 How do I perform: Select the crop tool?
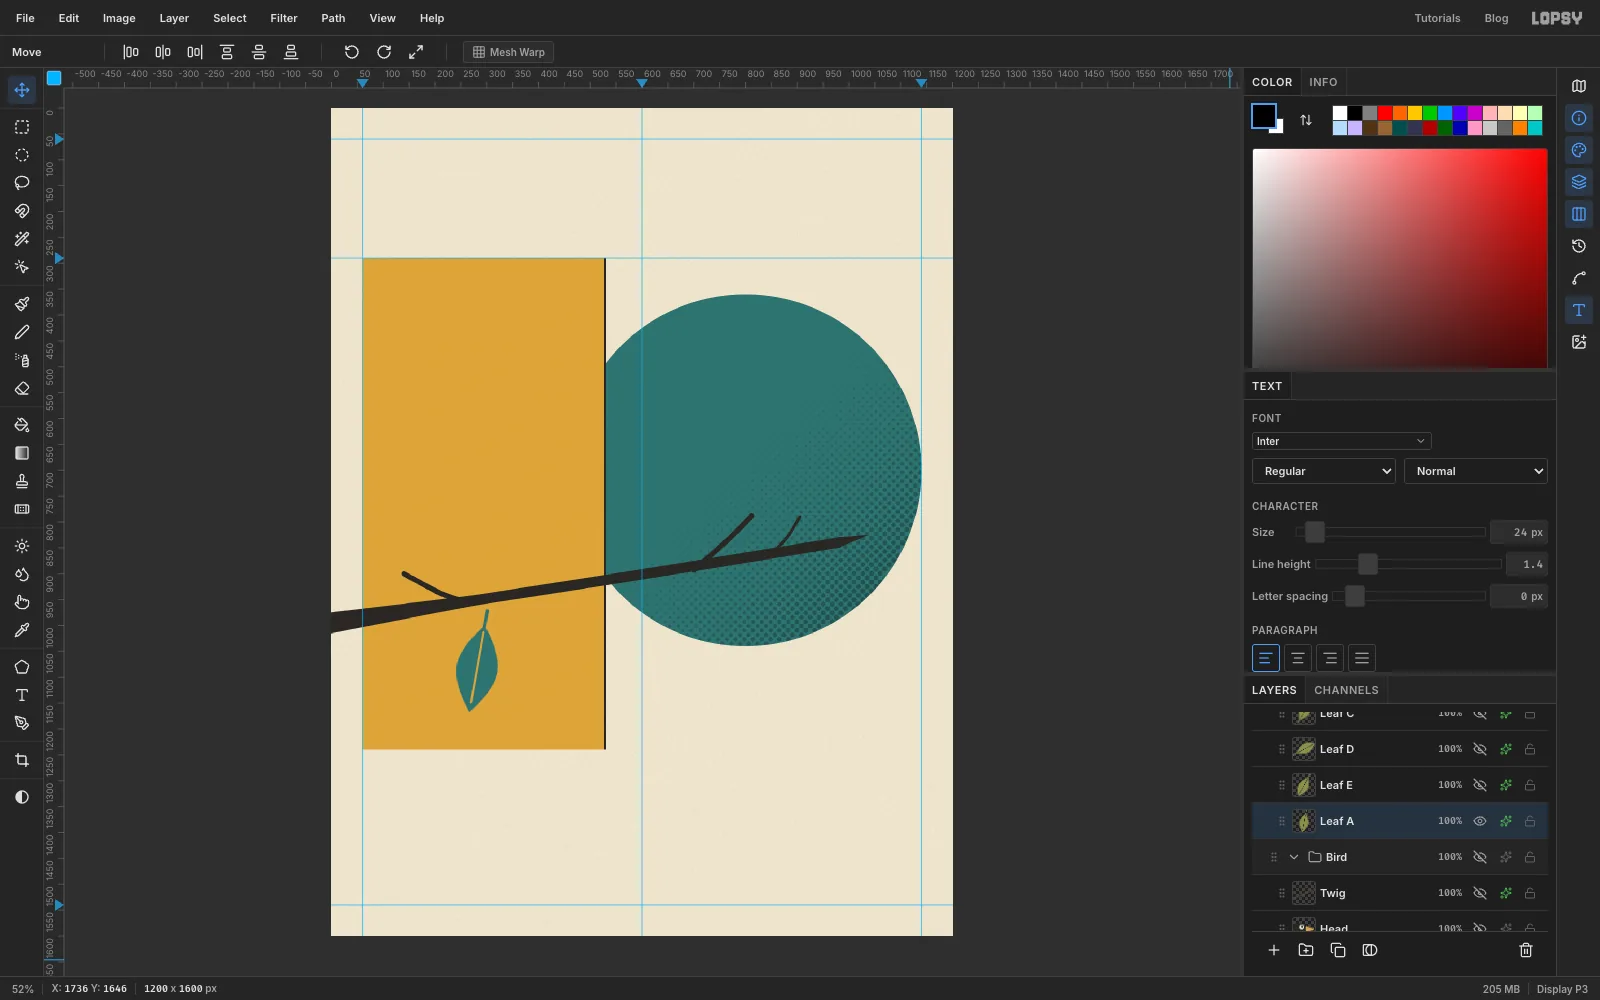(x=22, y=760)
